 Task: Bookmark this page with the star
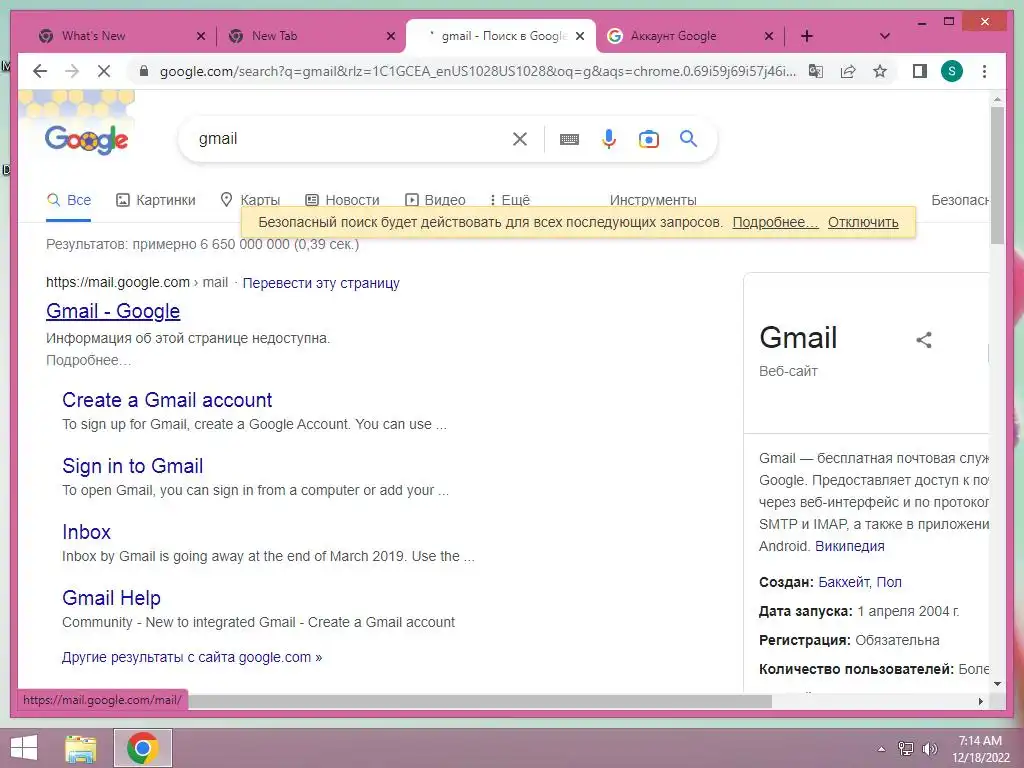[880, 71]
